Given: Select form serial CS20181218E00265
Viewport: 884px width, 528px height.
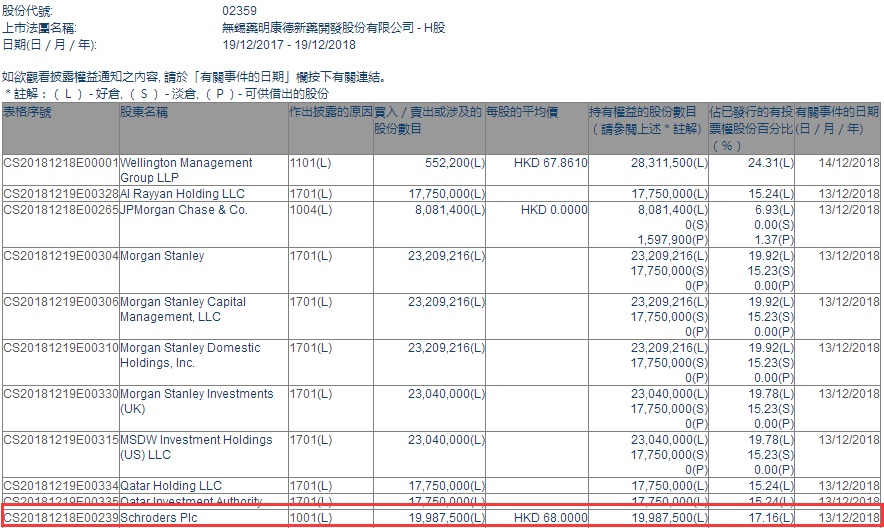Looking at the screenshot, I should (x=61, y=210).
